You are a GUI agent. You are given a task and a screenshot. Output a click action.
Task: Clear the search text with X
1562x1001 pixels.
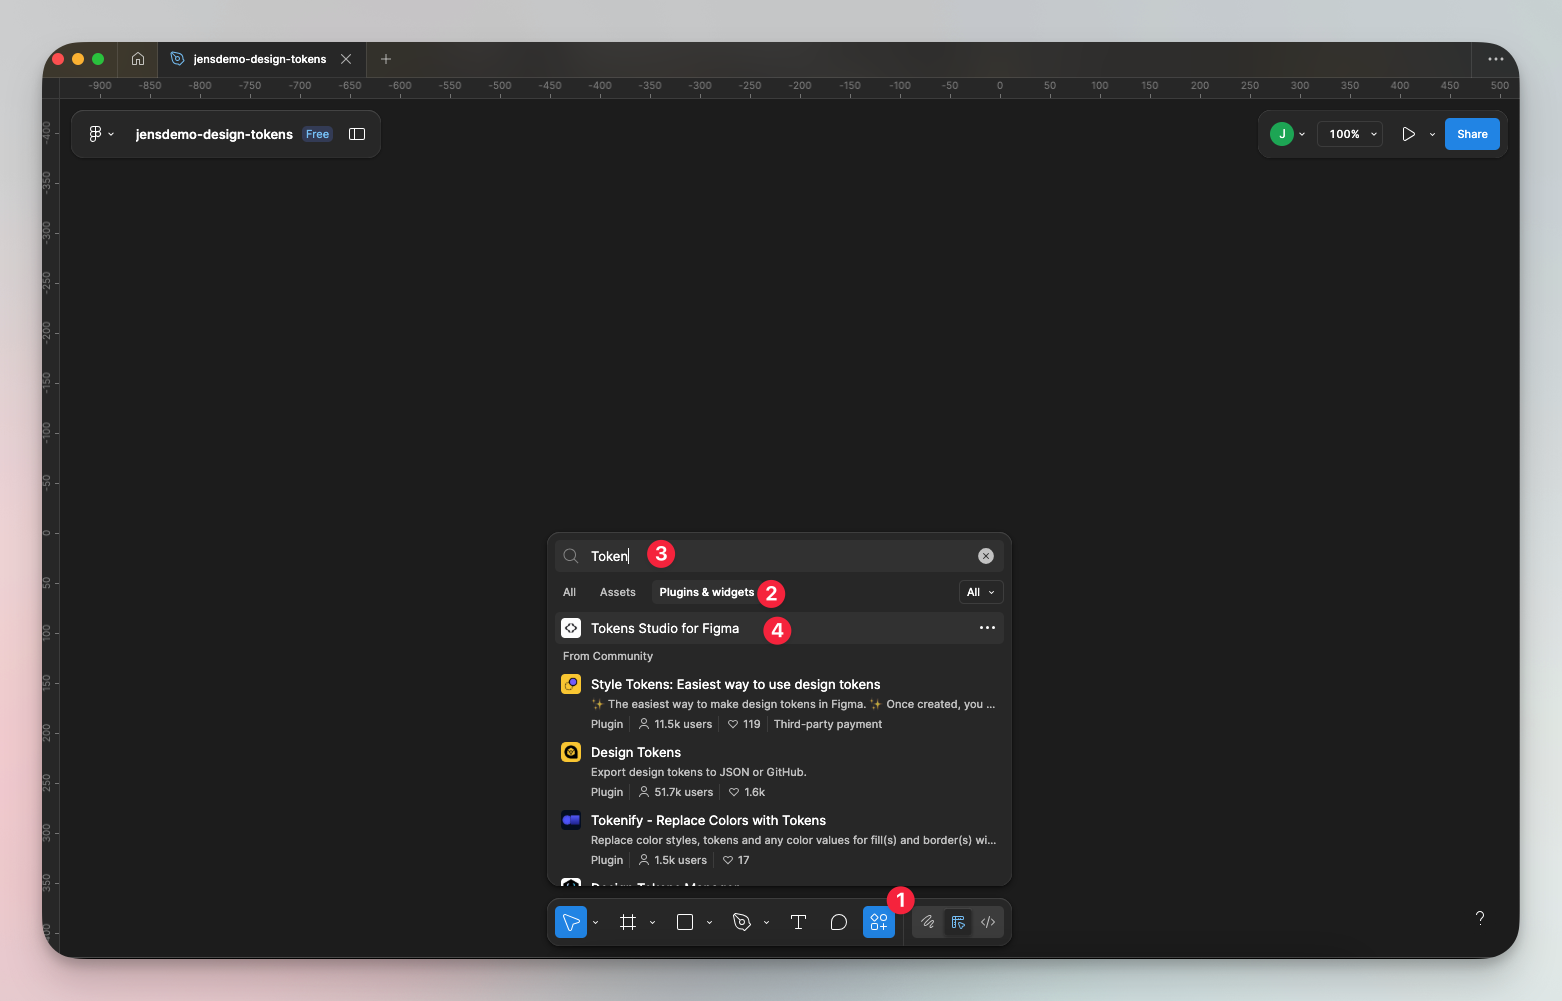986,556
